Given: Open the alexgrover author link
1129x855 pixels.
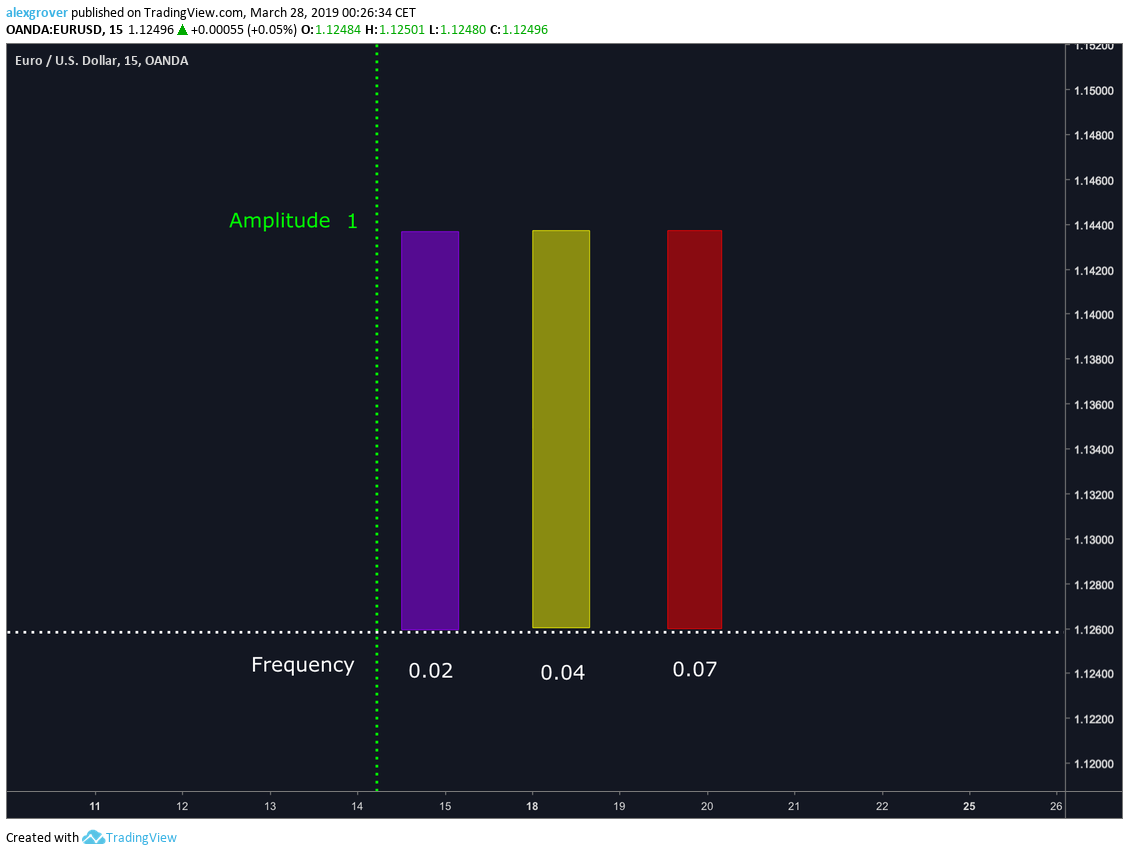Looking at the screenshot, I should click(37, 12).
